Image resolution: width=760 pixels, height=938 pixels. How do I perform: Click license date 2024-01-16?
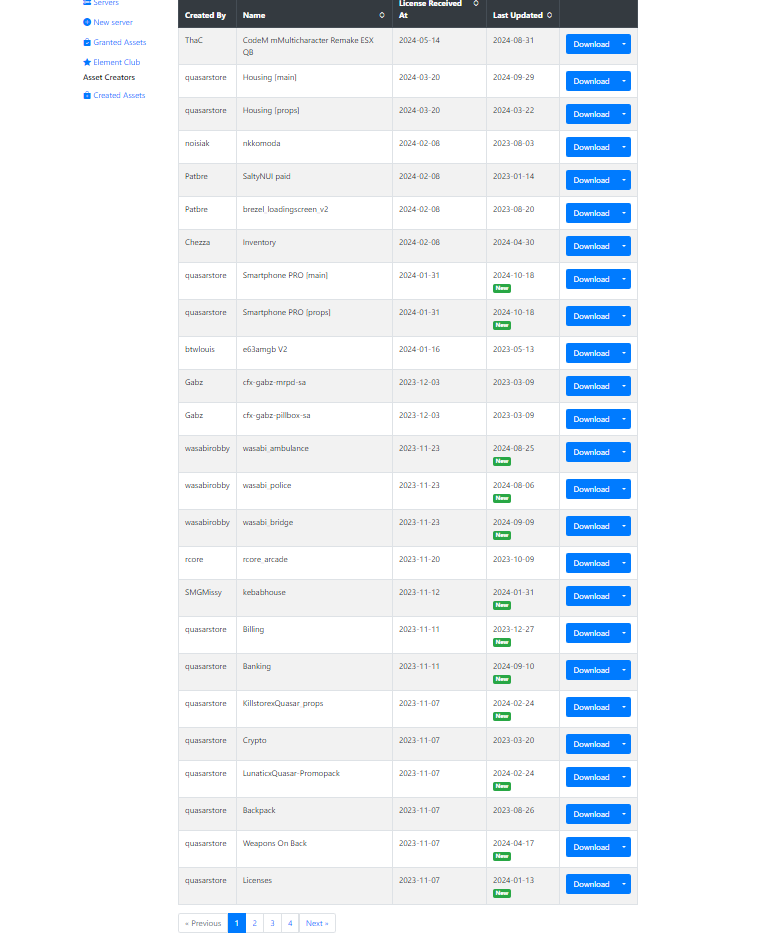click(419, 349)
